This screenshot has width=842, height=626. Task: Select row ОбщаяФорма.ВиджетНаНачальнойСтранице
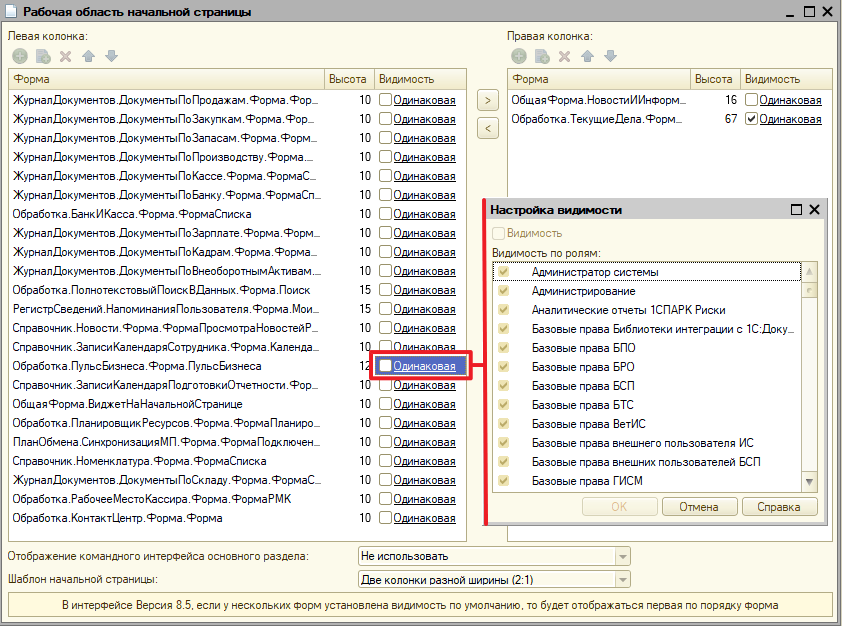point(127,404)
